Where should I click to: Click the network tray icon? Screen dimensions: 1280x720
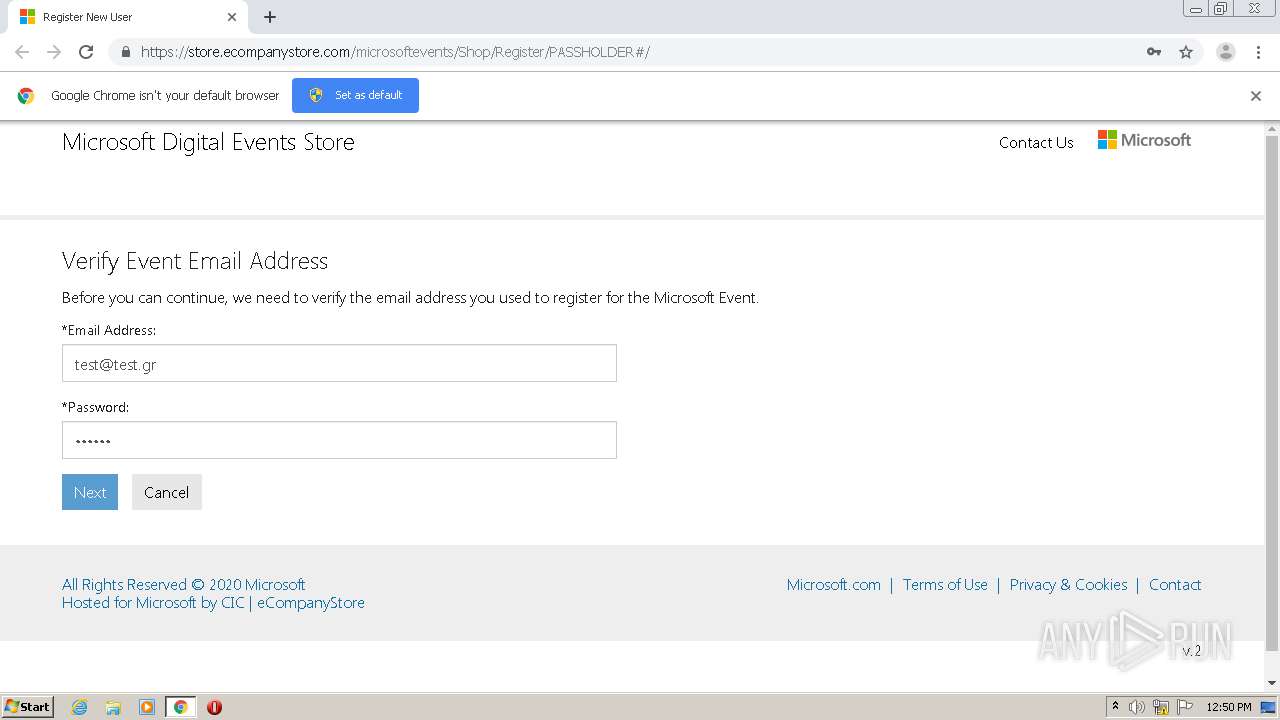[1161, 707]
